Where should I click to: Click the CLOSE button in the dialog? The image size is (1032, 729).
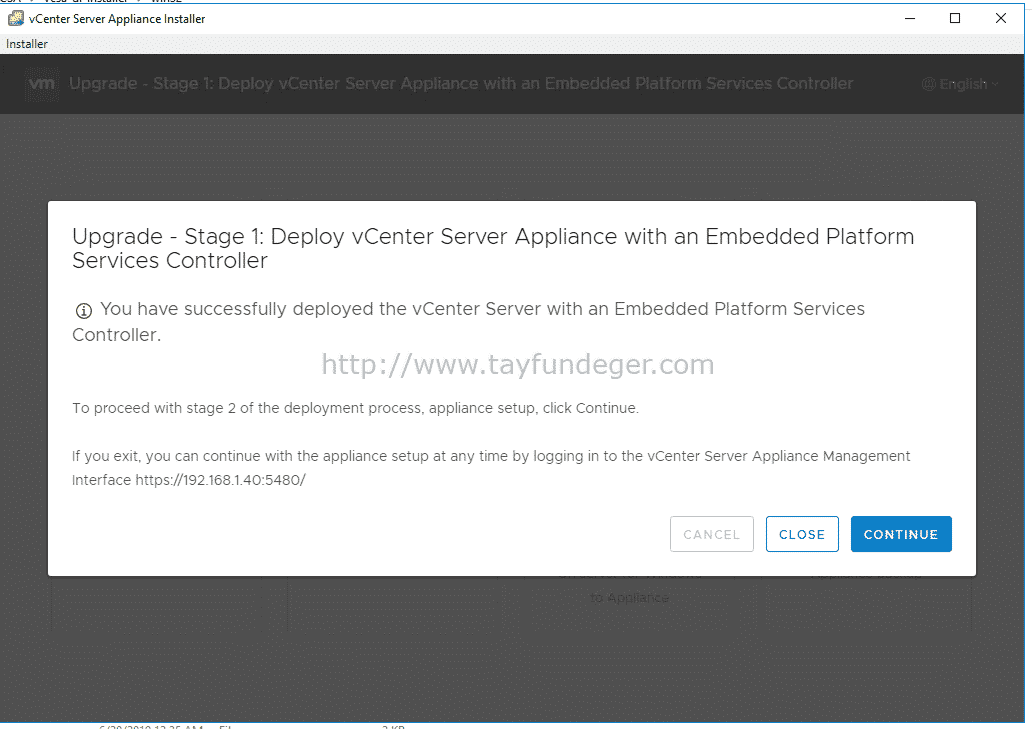point(802,534)
